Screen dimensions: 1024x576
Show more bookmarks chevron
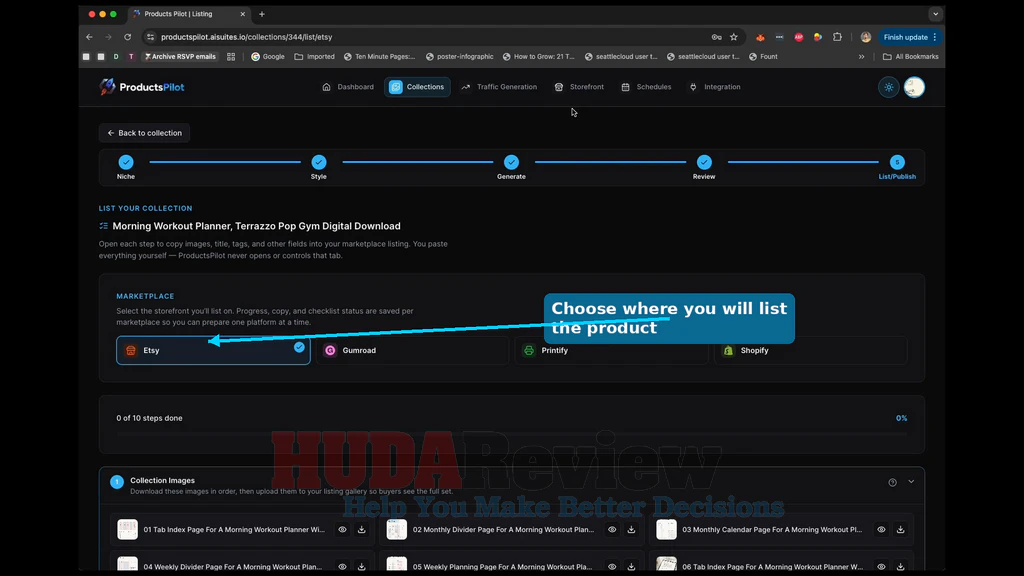click(x=861, y=57)
